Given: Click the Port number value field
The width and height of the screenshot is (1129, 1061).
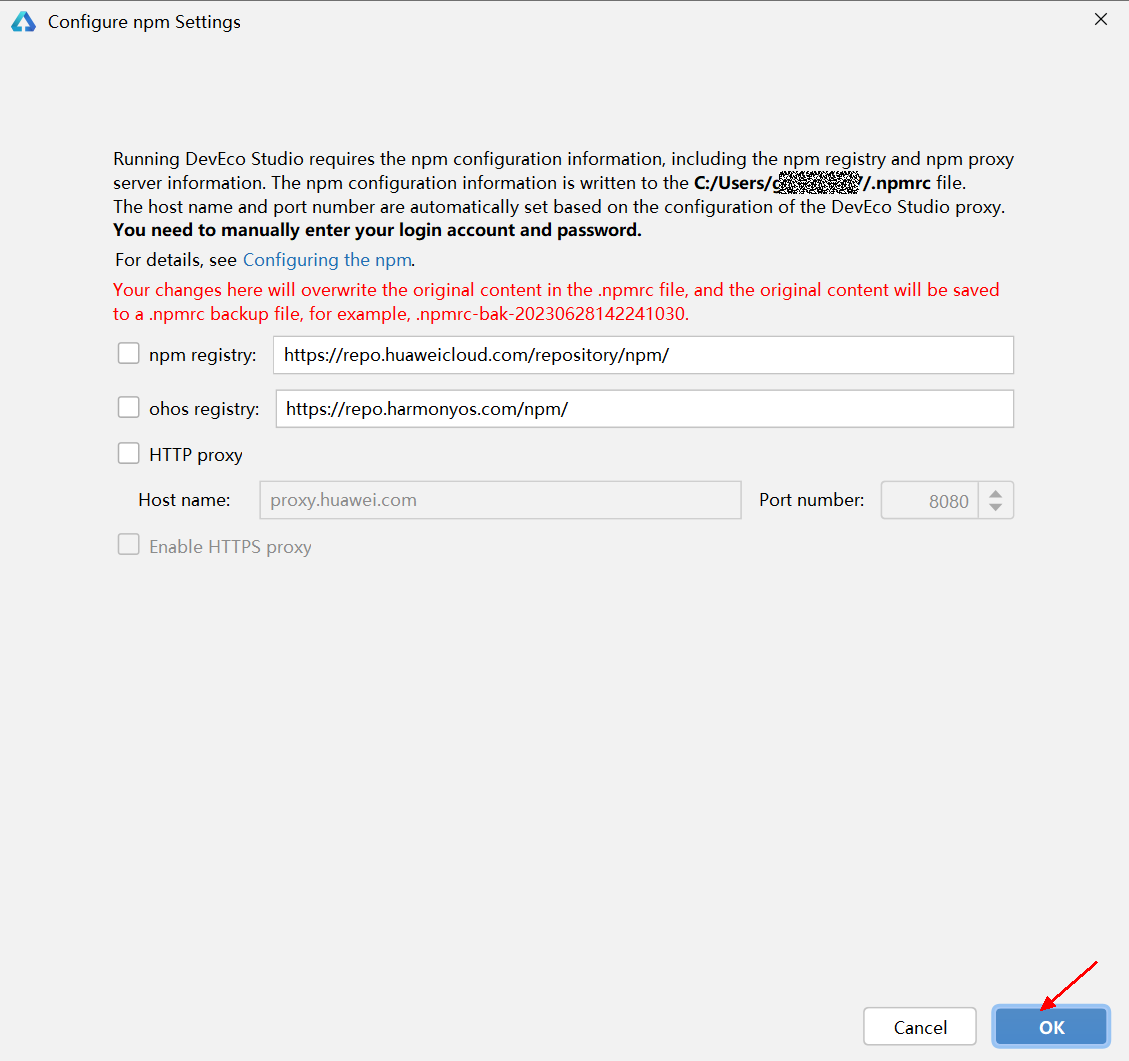Looking at the screenshot, I should [930, 500].
